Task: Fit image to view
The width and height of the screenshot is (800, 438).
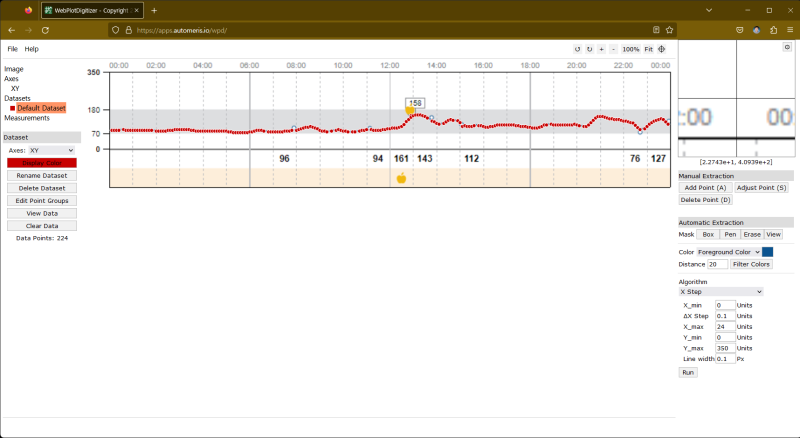Action: click(x=648, y=49)
